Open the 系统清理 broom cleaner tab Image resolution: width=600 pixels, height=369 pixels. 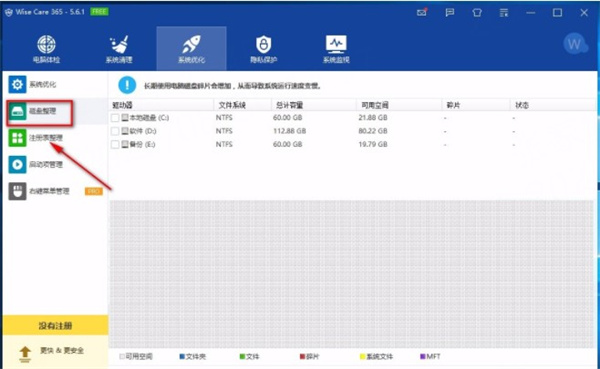click(119, 49)
